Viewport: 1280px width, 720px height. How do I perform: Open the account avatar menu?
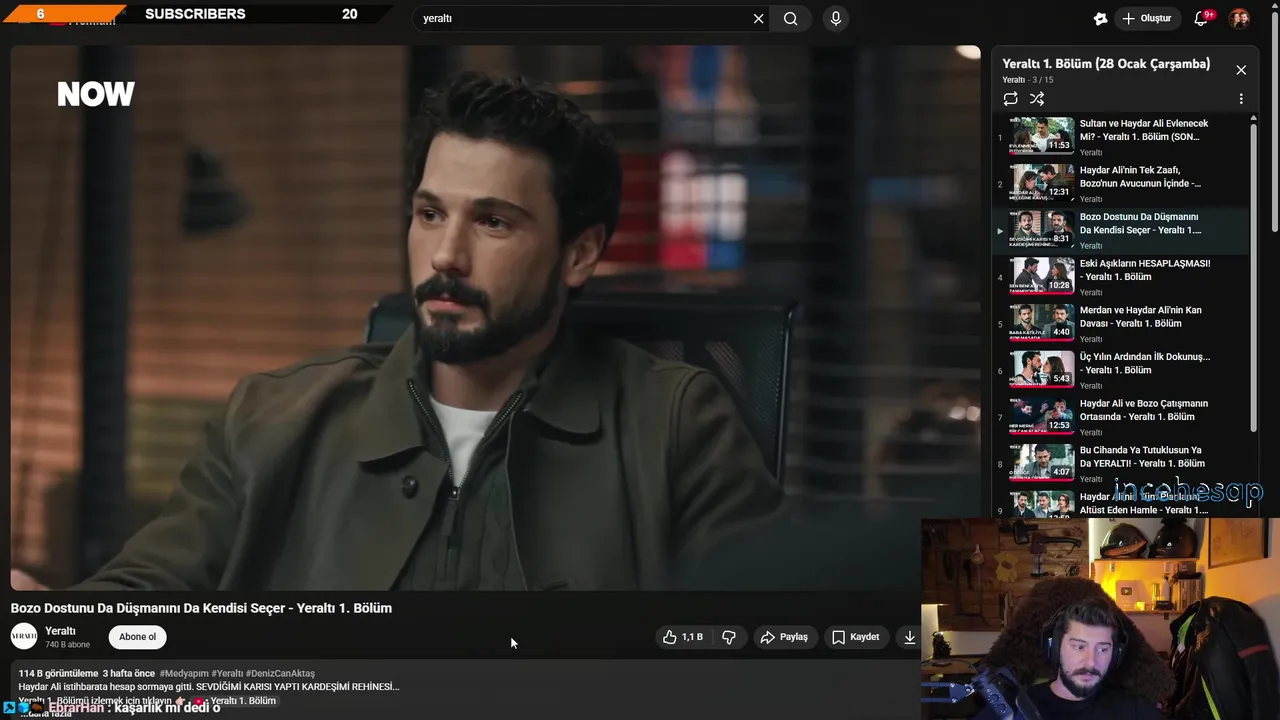point(1239,18)
